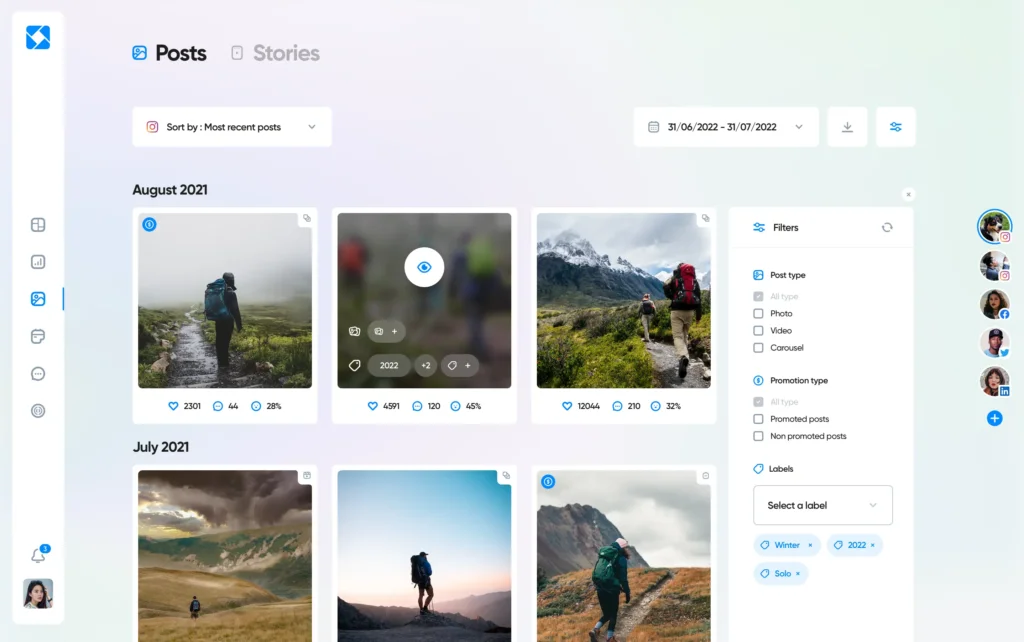Reset filters with the refresh icon

click(886, 228)
